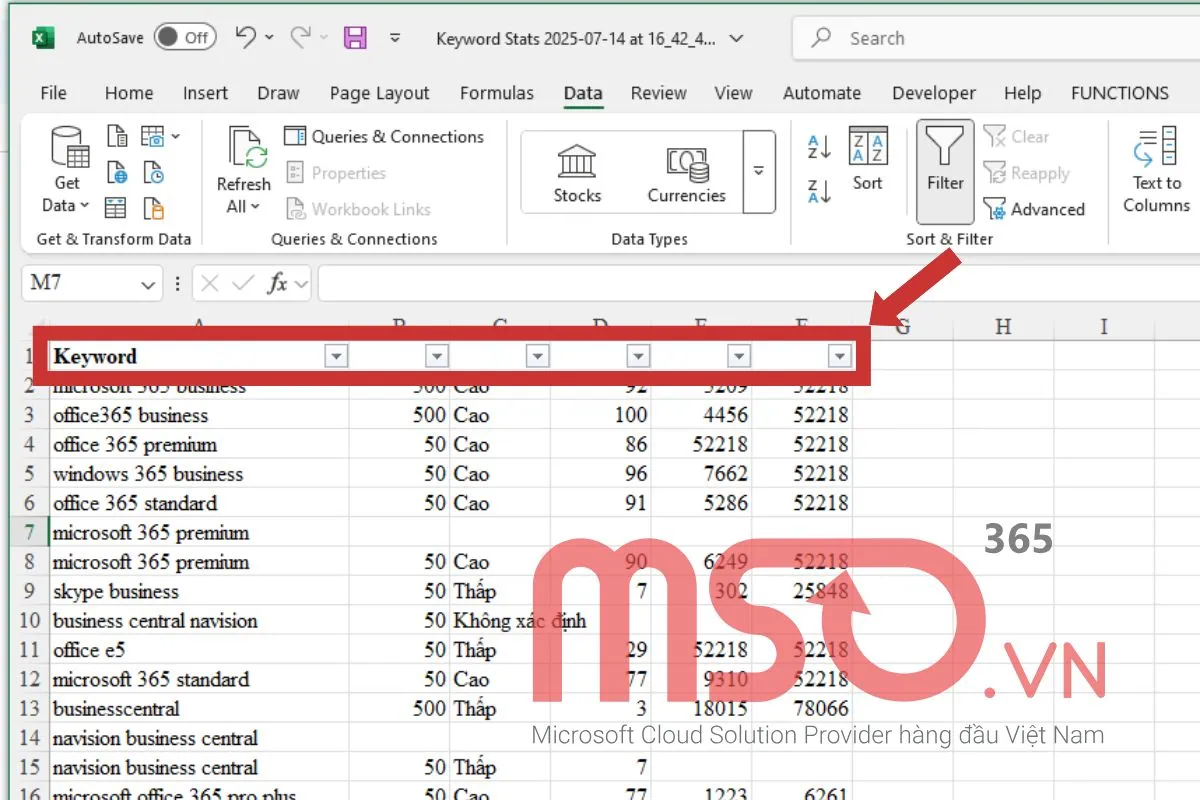Open the Keyword column filter dropdown
The height and width of the screenshot is (800, 1200).
click(336, 356)
